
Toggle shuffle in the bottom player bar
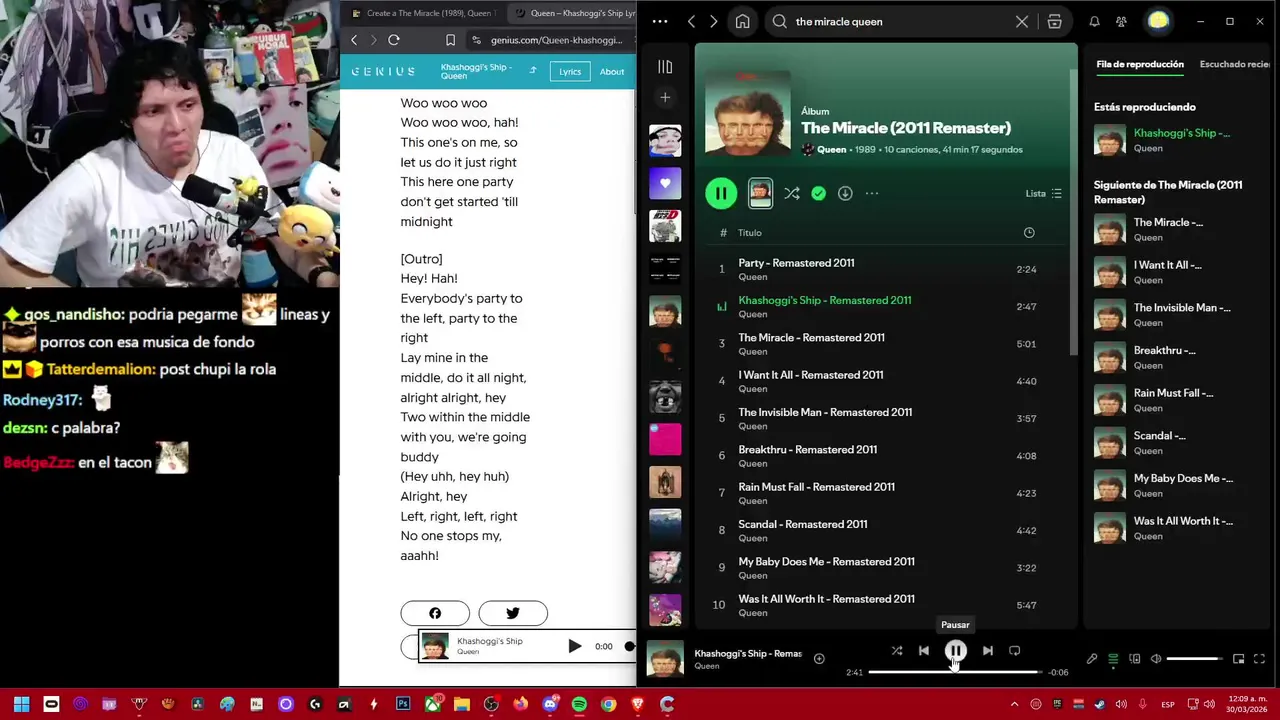[897, 651]
